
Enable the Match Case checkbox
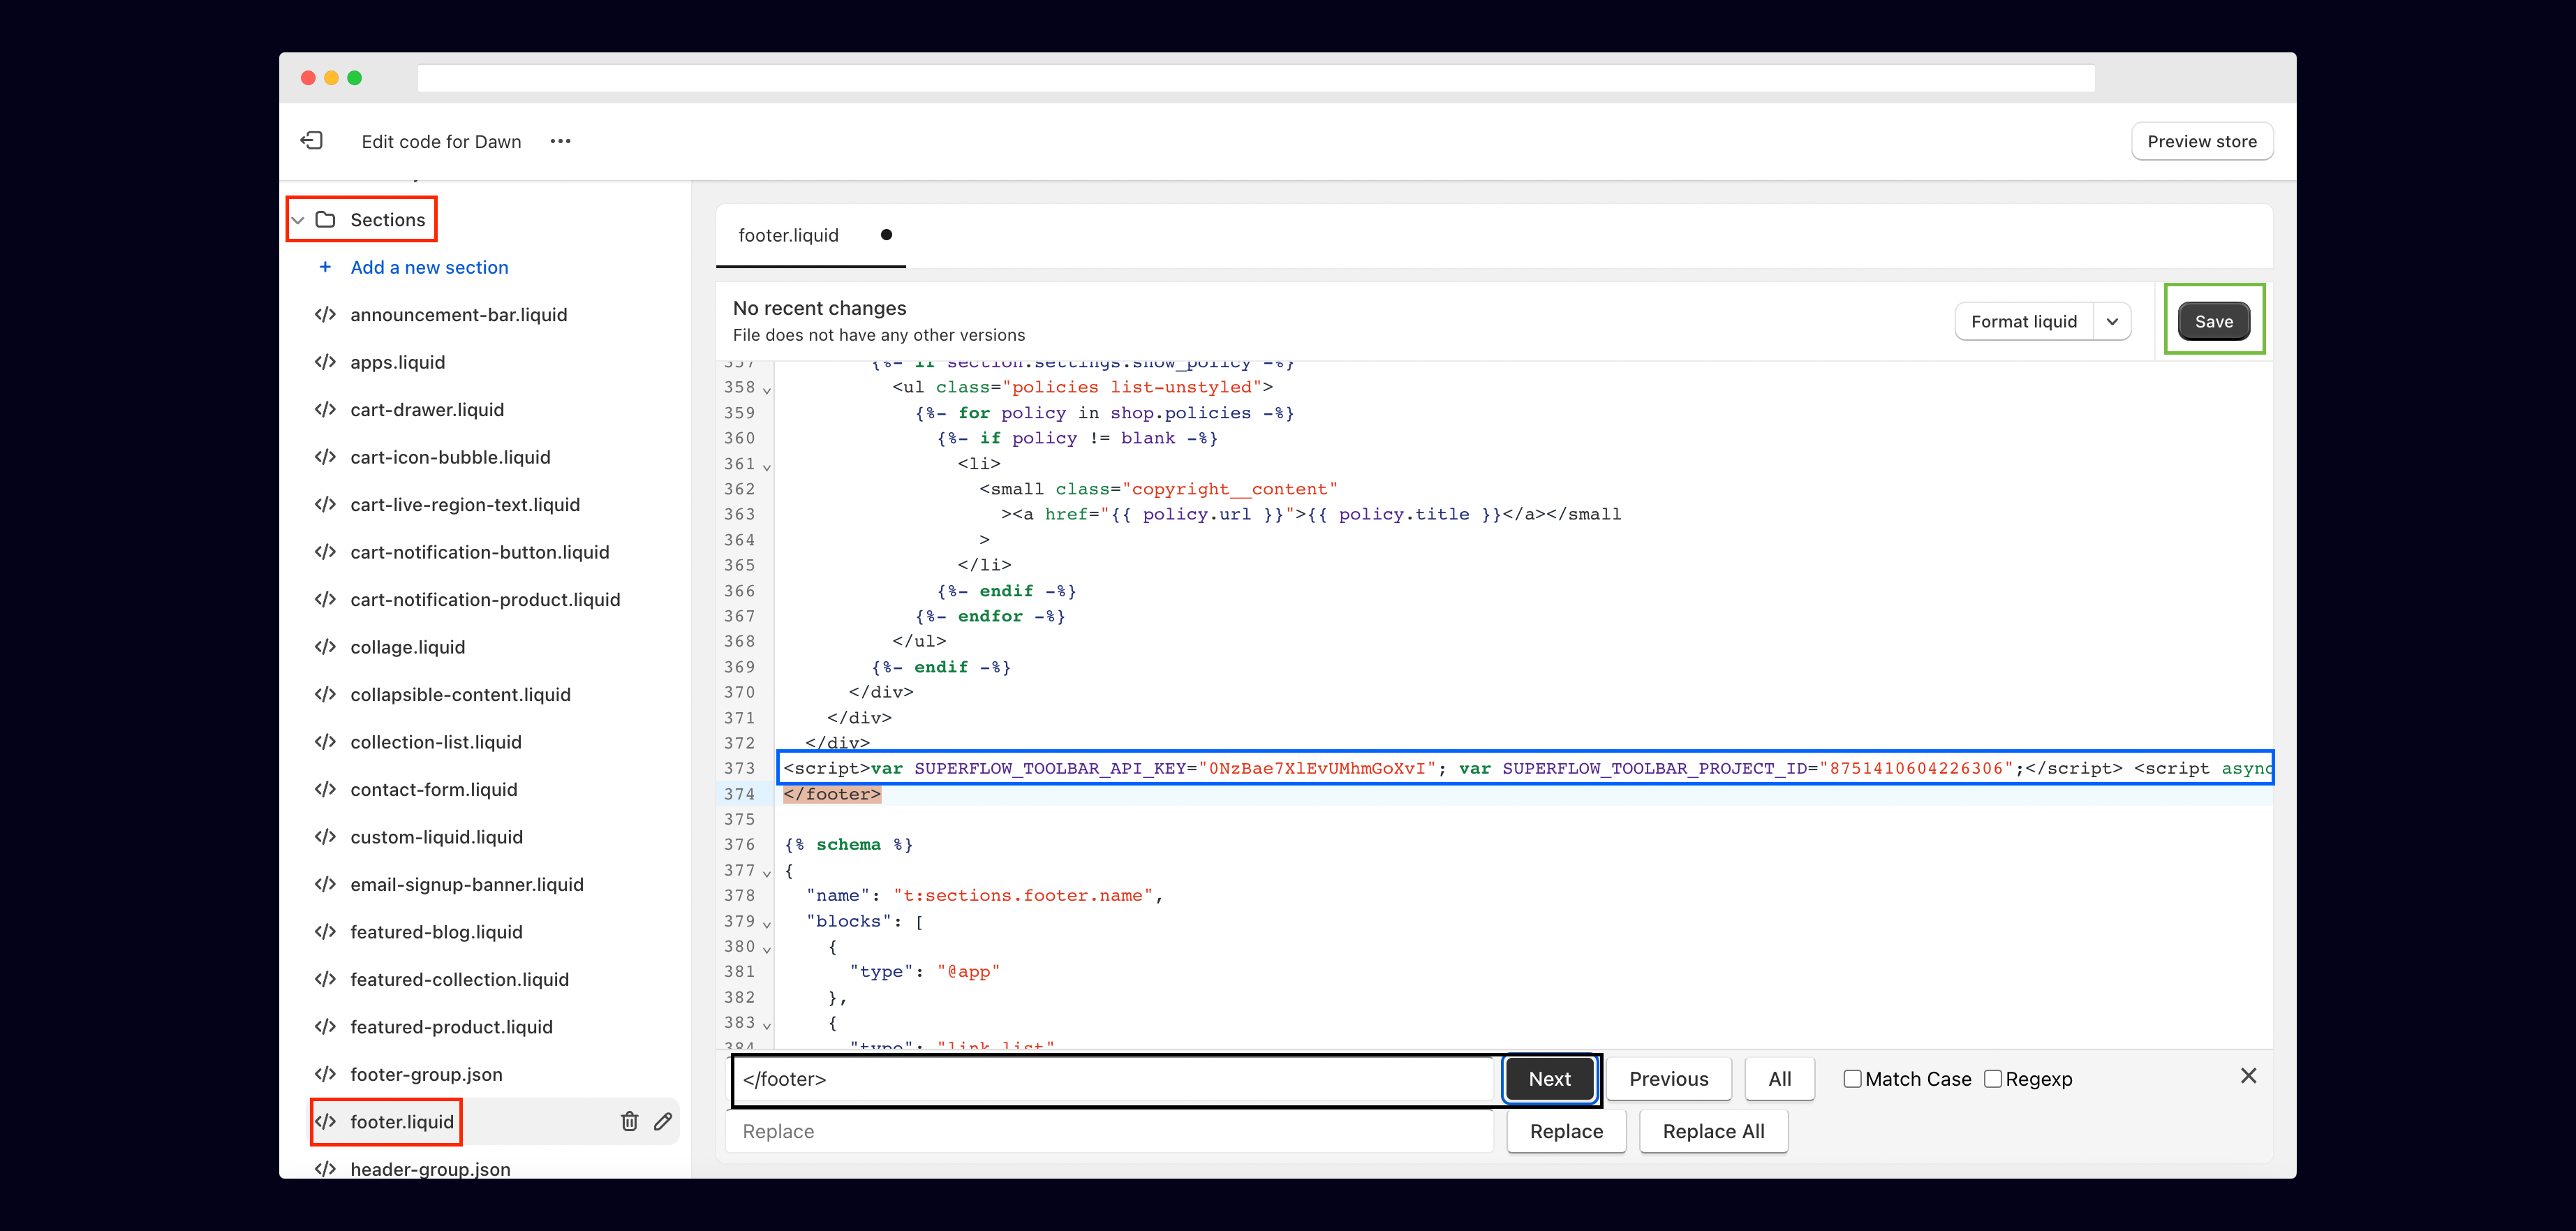1852,1079
